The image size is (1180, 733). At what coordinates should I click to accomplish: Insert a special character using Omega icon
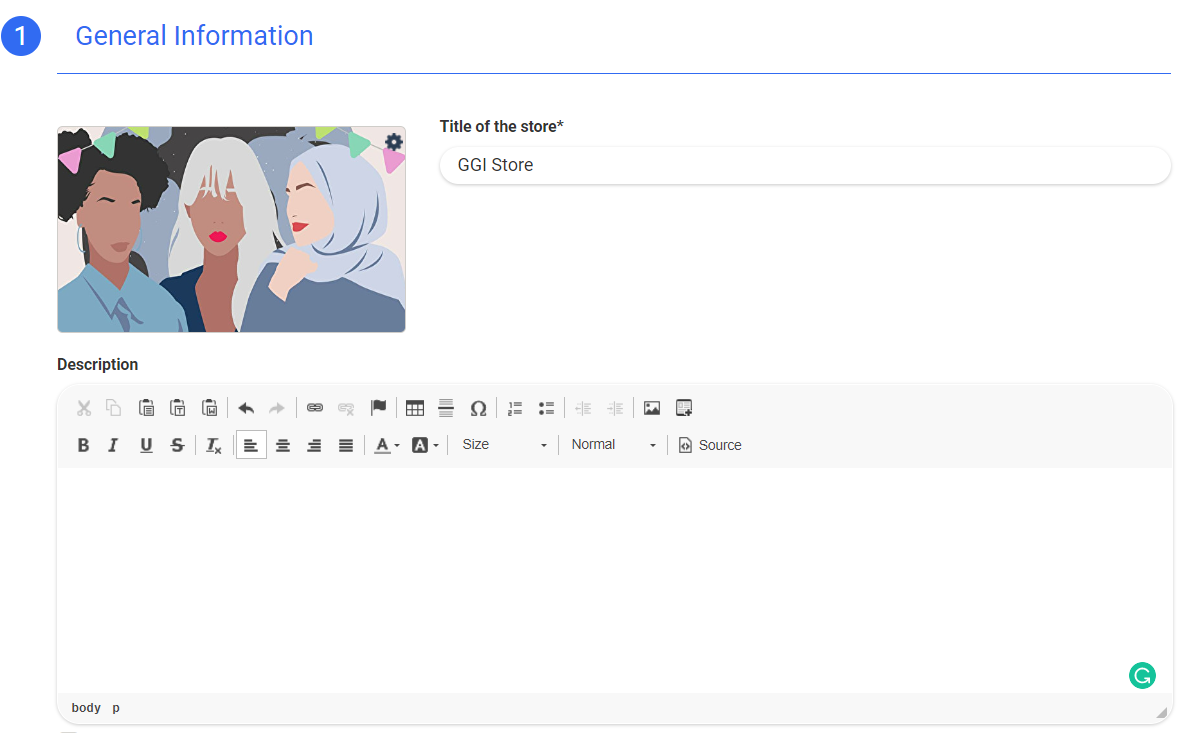tap(478, 408)
